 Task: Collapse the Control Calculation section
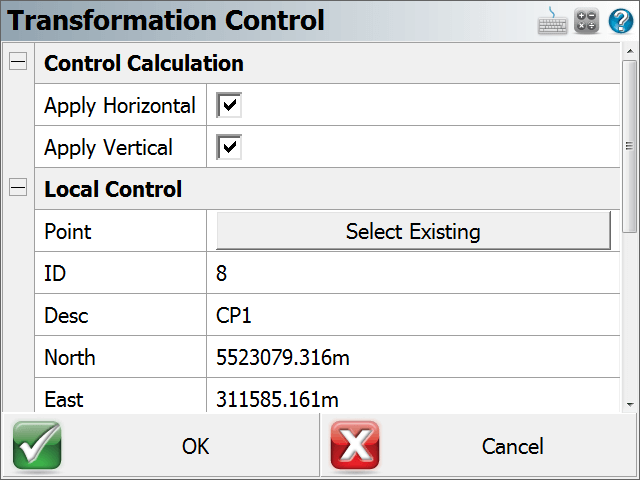tap(18, 62)
